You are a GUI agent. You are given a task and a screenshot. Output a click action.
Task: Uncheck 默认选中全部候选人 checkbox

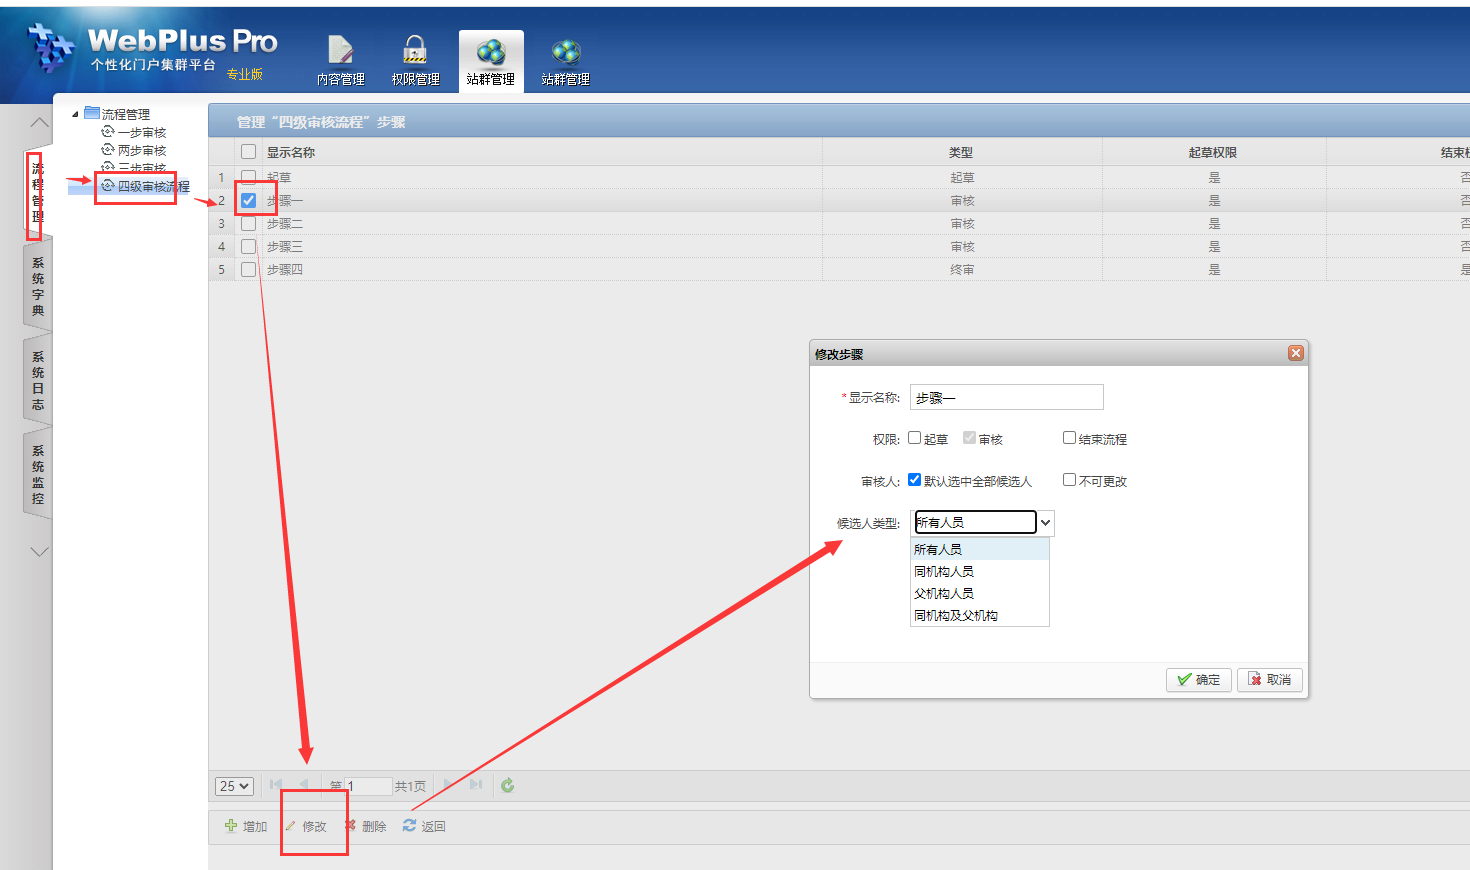pyautogui.click(x=915, y=480)
